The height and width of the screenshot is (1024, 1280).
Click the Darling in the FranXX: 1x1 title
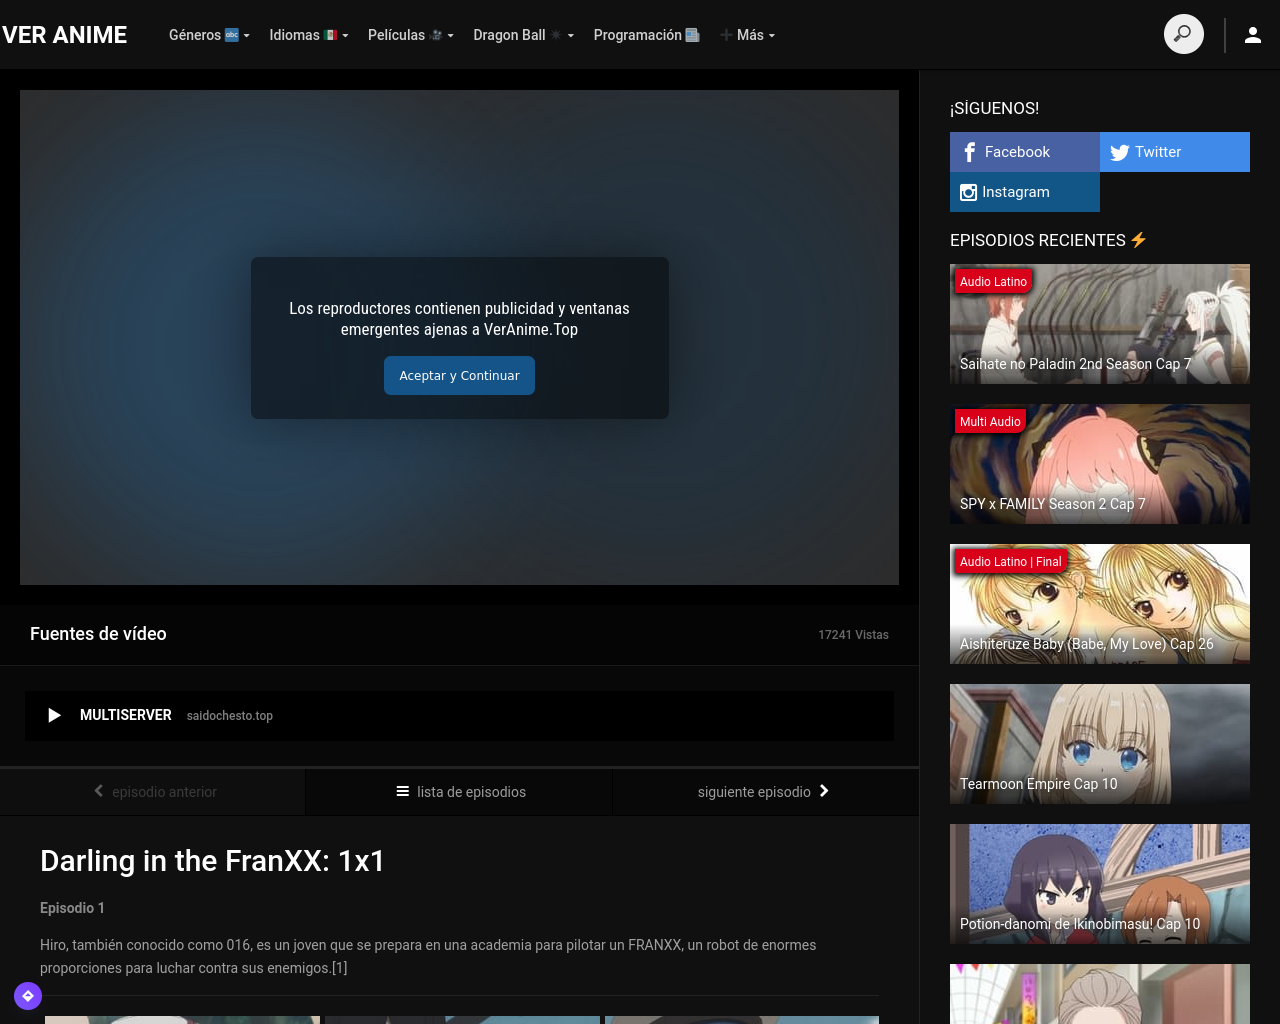tap(212, 861)
